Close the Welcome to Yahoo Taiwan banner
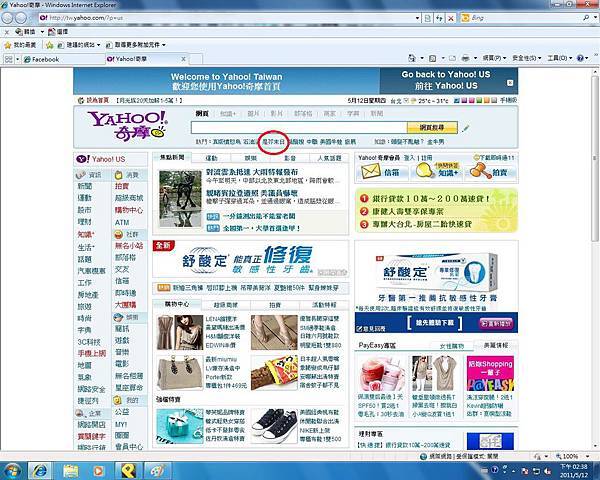The image size is (600, 480). click(510, 83)
